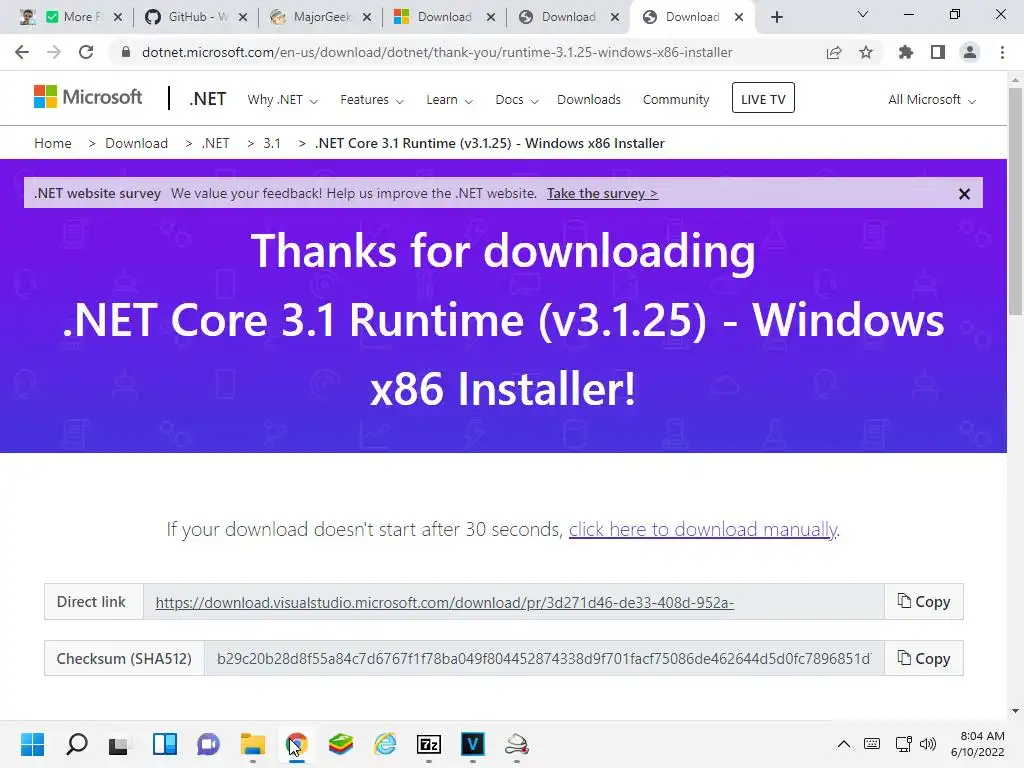The width and height of the screenshot is (1024, 768).
Task: Open the Windows Start menu
Action: (33, 744)
